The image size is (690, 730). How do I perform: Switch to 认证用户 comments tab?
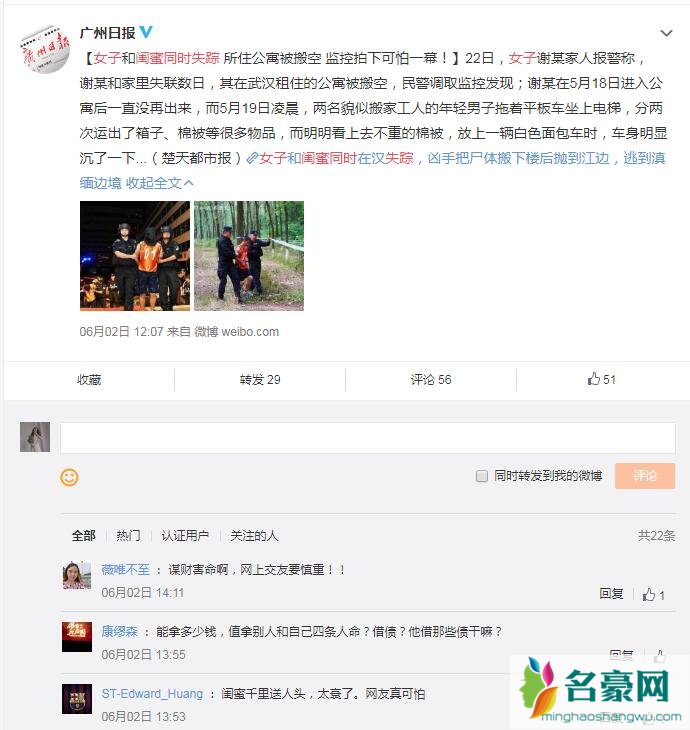[x=185, y=535]
